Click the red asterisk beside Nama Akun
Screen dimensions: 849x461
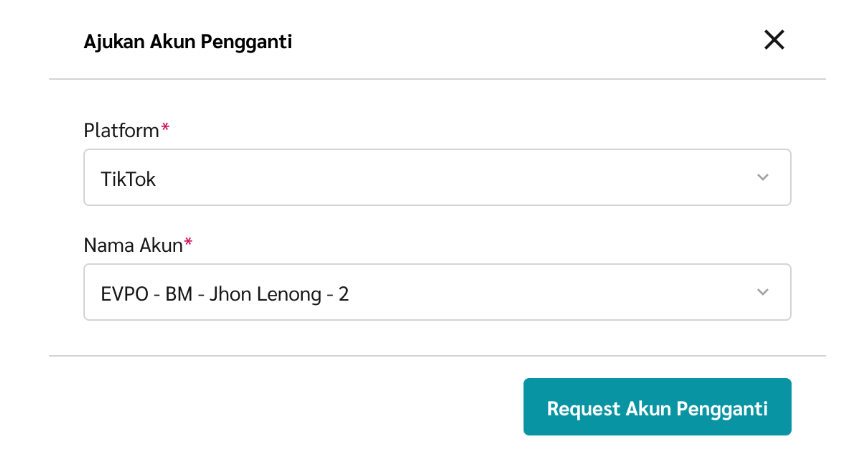(x=187, y=244)
